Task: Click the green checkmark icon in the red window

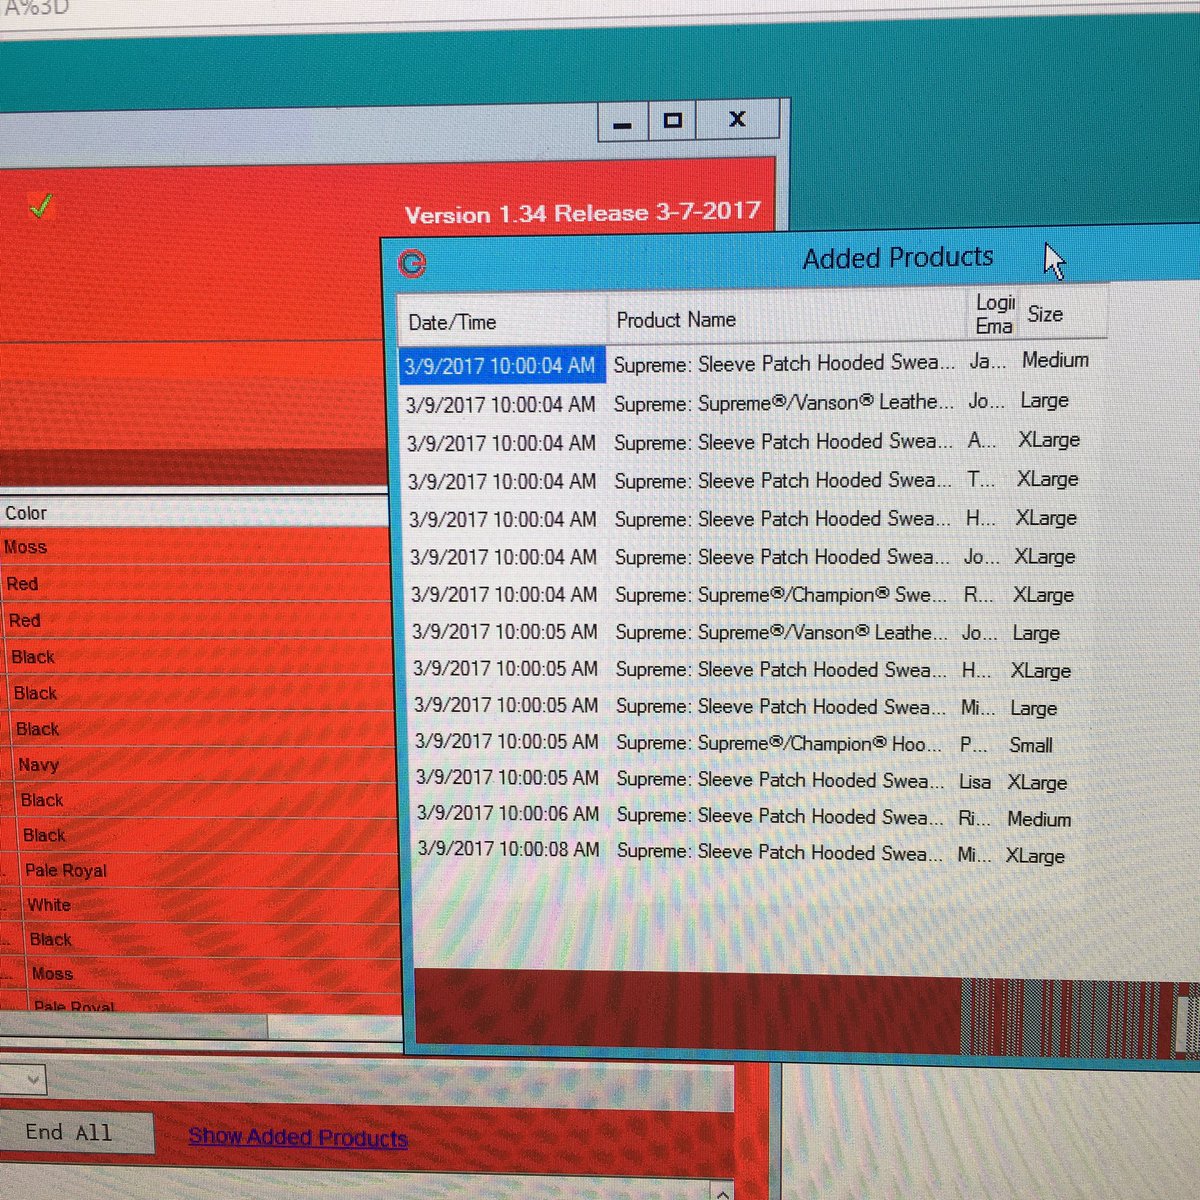Action: 41,205
